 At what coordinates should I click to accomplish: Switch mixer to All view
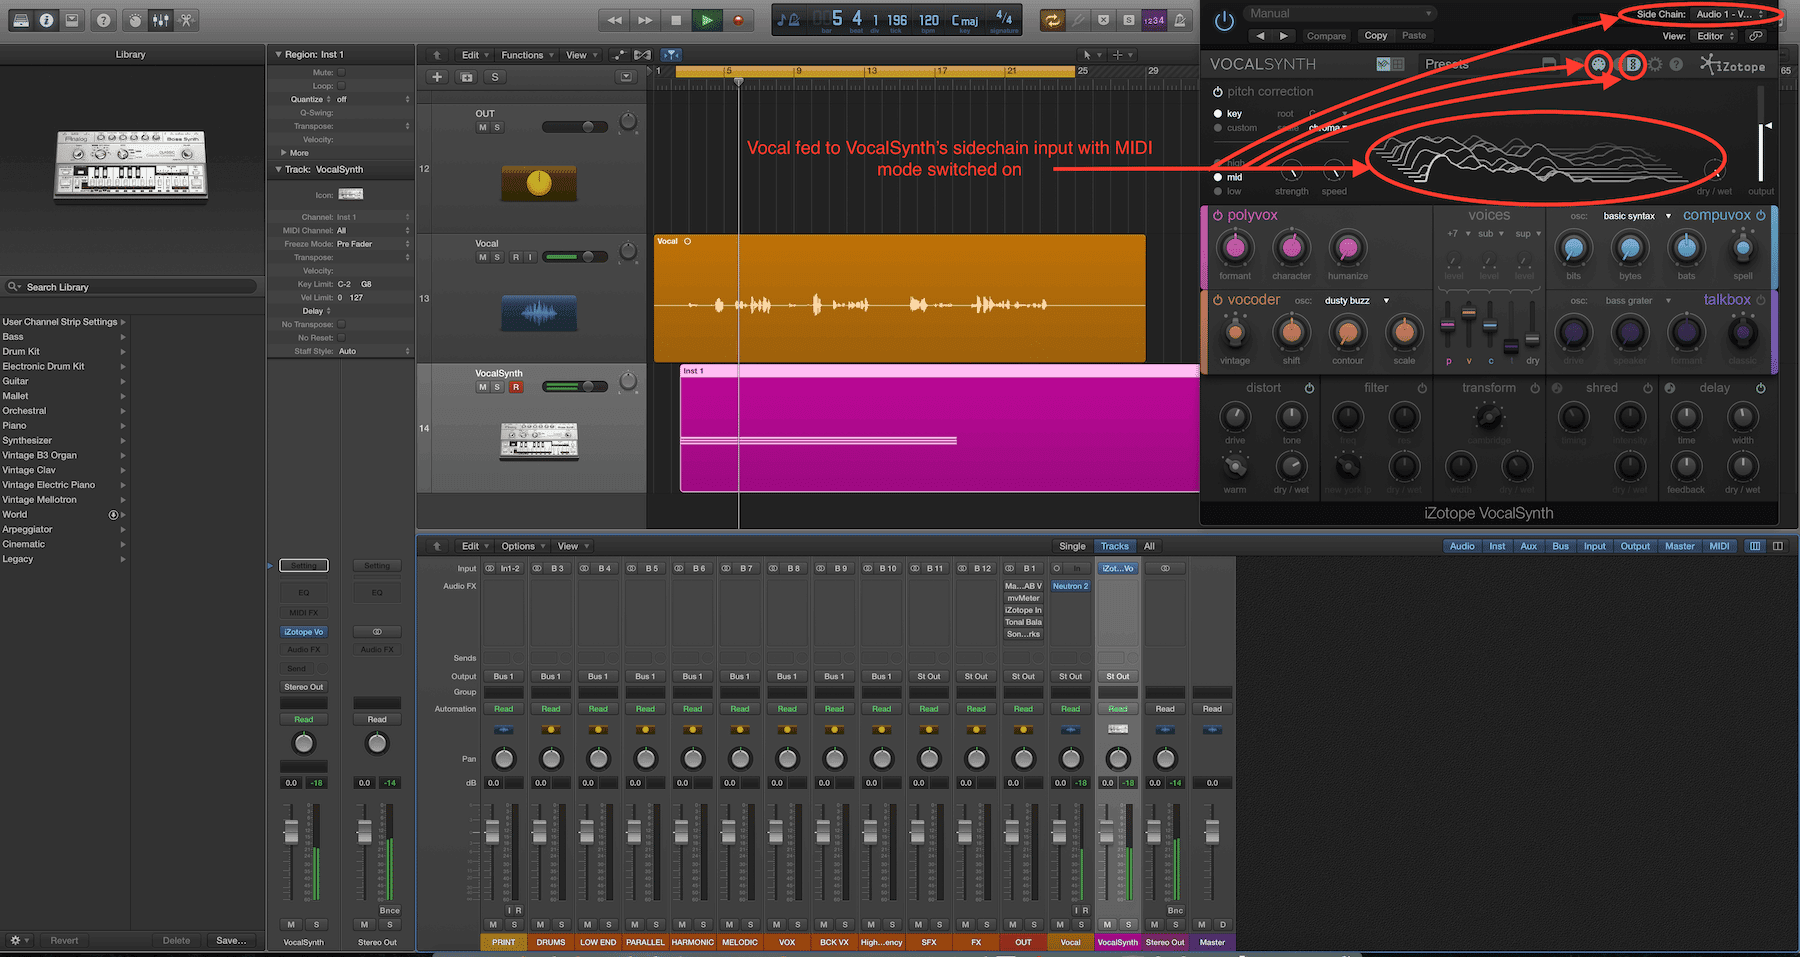tap(1149, 546)
